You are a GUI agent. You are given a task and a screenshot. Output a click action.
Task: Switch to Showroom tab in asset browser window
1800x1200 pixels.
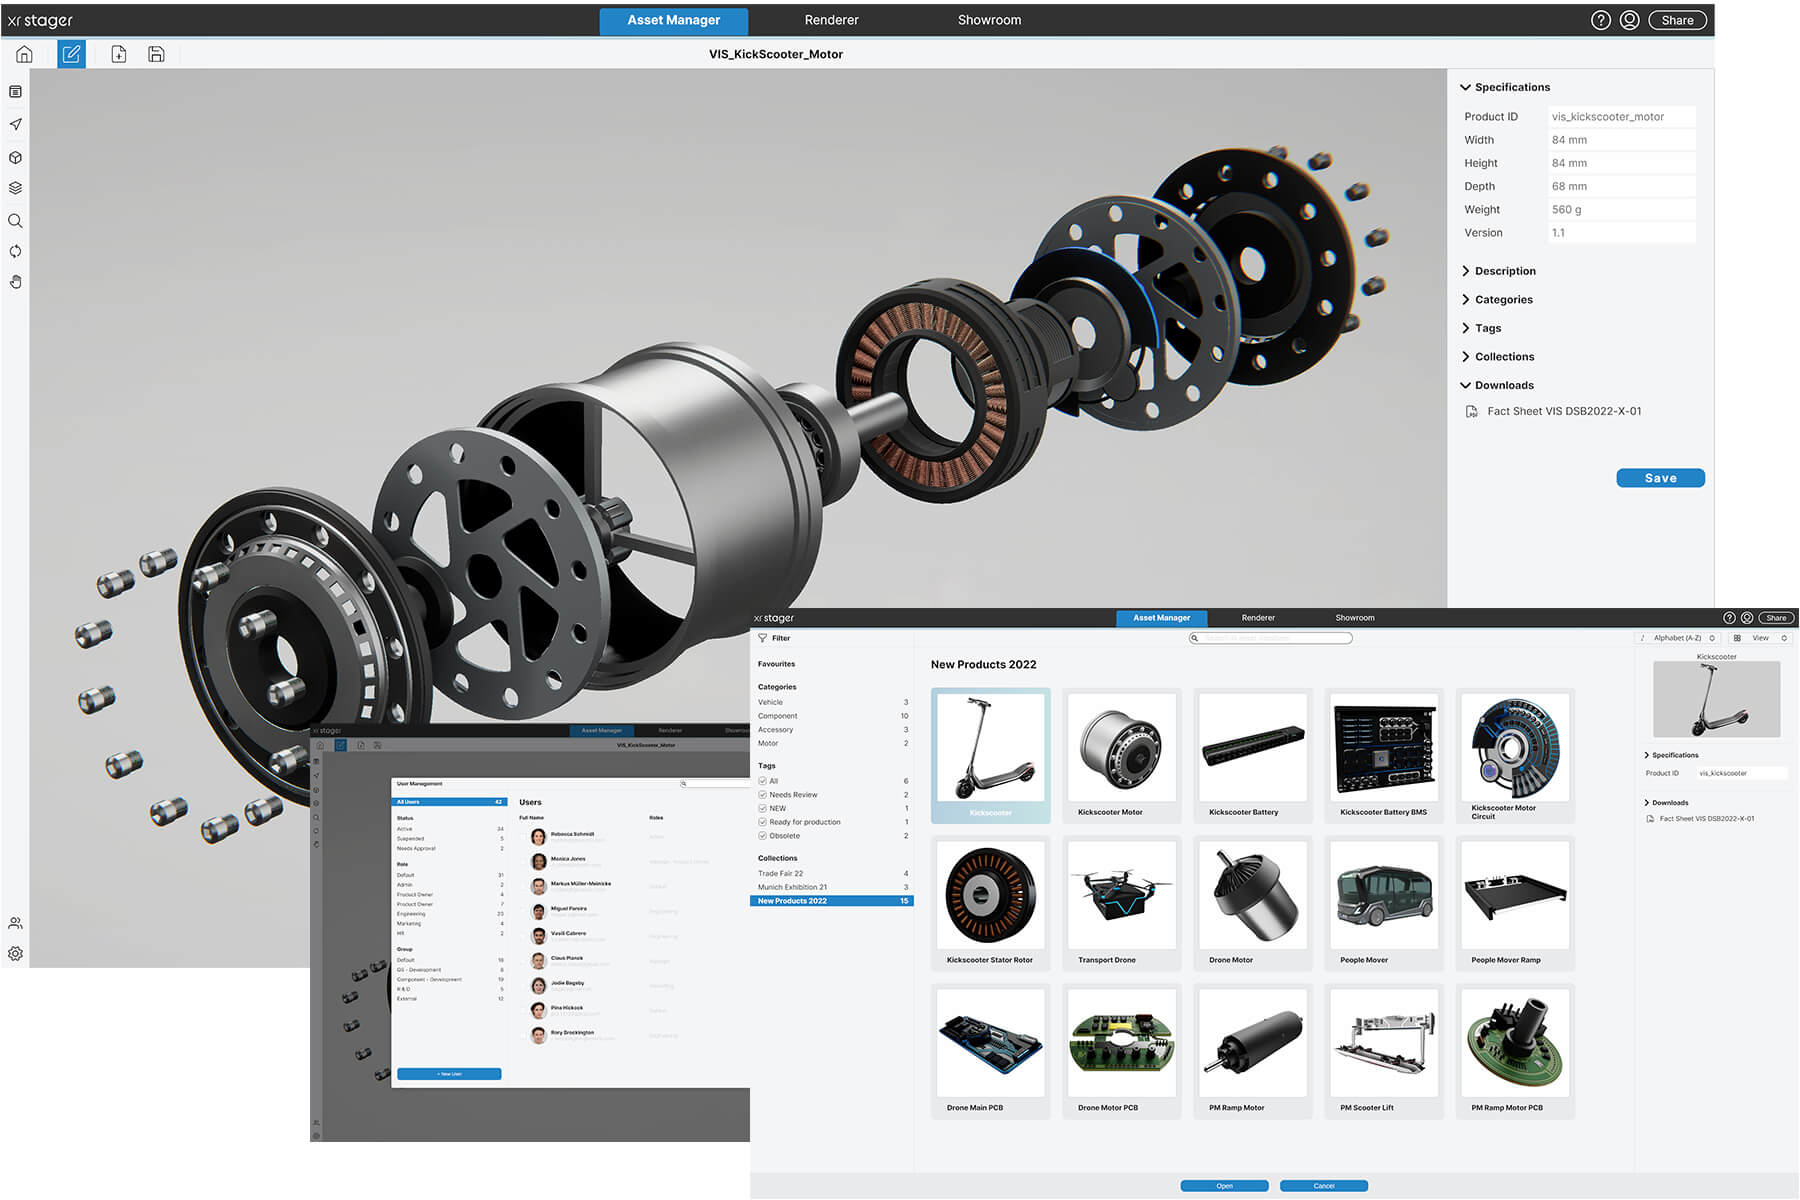pos(1355,618)
